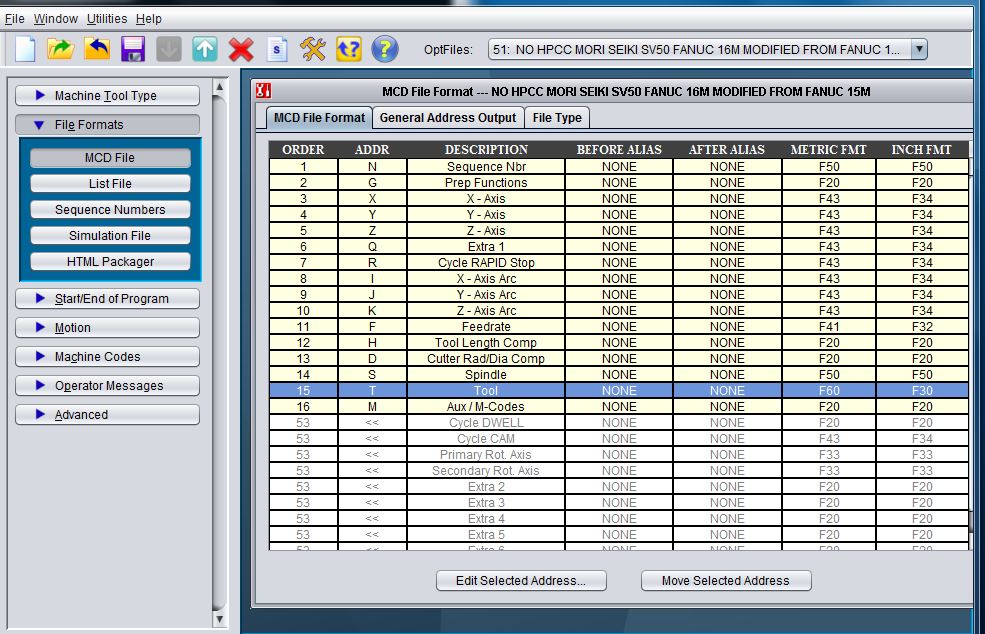This screenshot has height=634, width=985.
Task: Open the Sequence Numbers page
Action: click(x=110, y=209)
